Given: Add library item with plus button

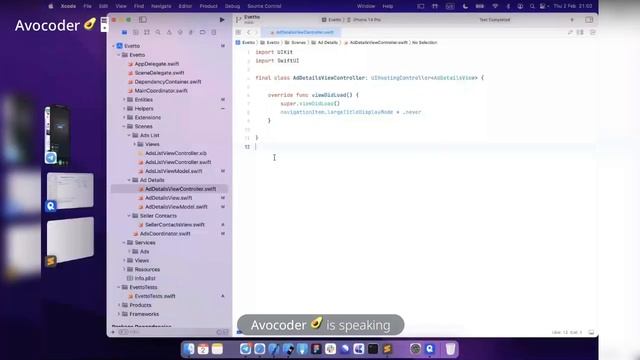Looking at the screenshot, I should pyautogui.click(x=572, y=20).
